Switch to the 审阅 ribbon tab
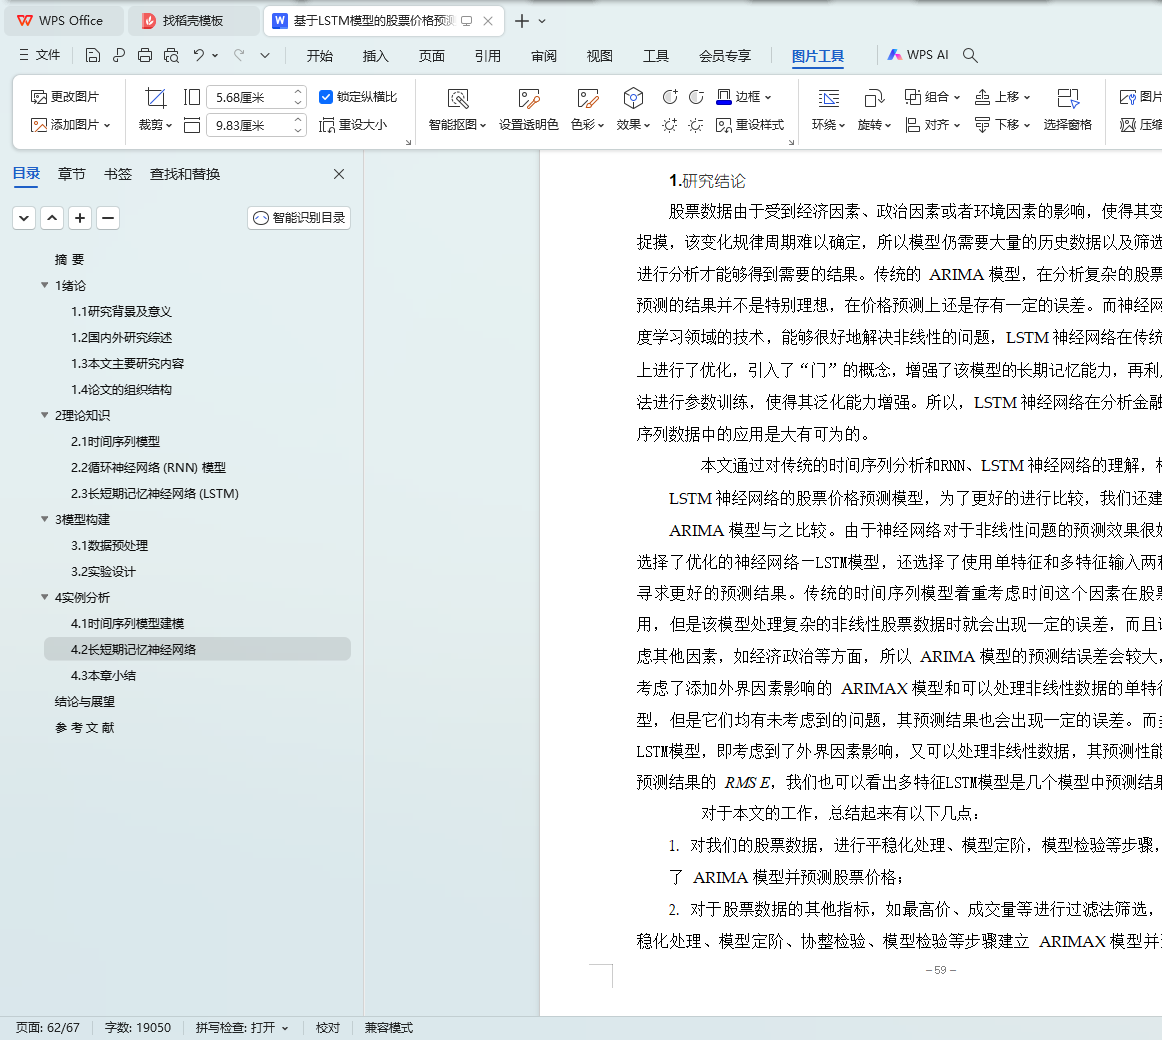Viewport: 1162px width, 1040px height. coord(544,56)
